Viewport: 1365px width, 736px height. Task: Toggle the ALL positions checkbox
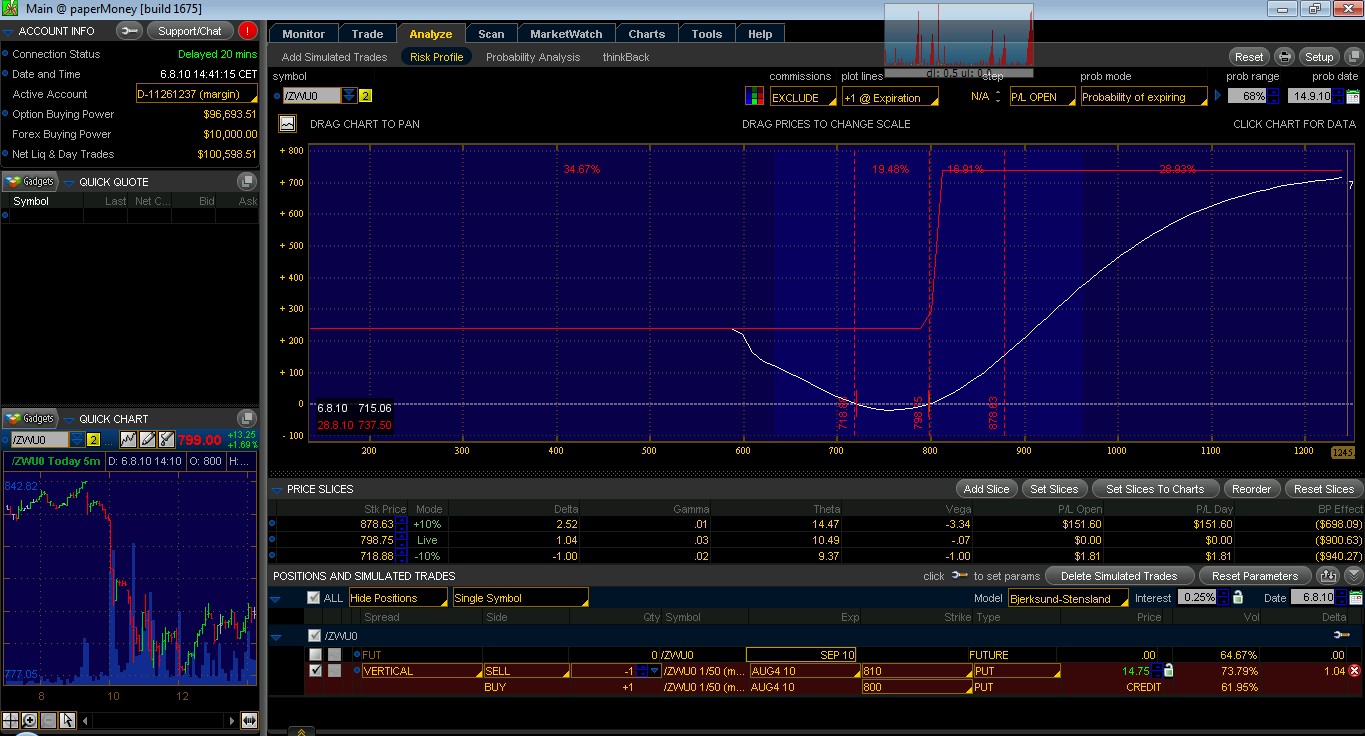(314, 598)
